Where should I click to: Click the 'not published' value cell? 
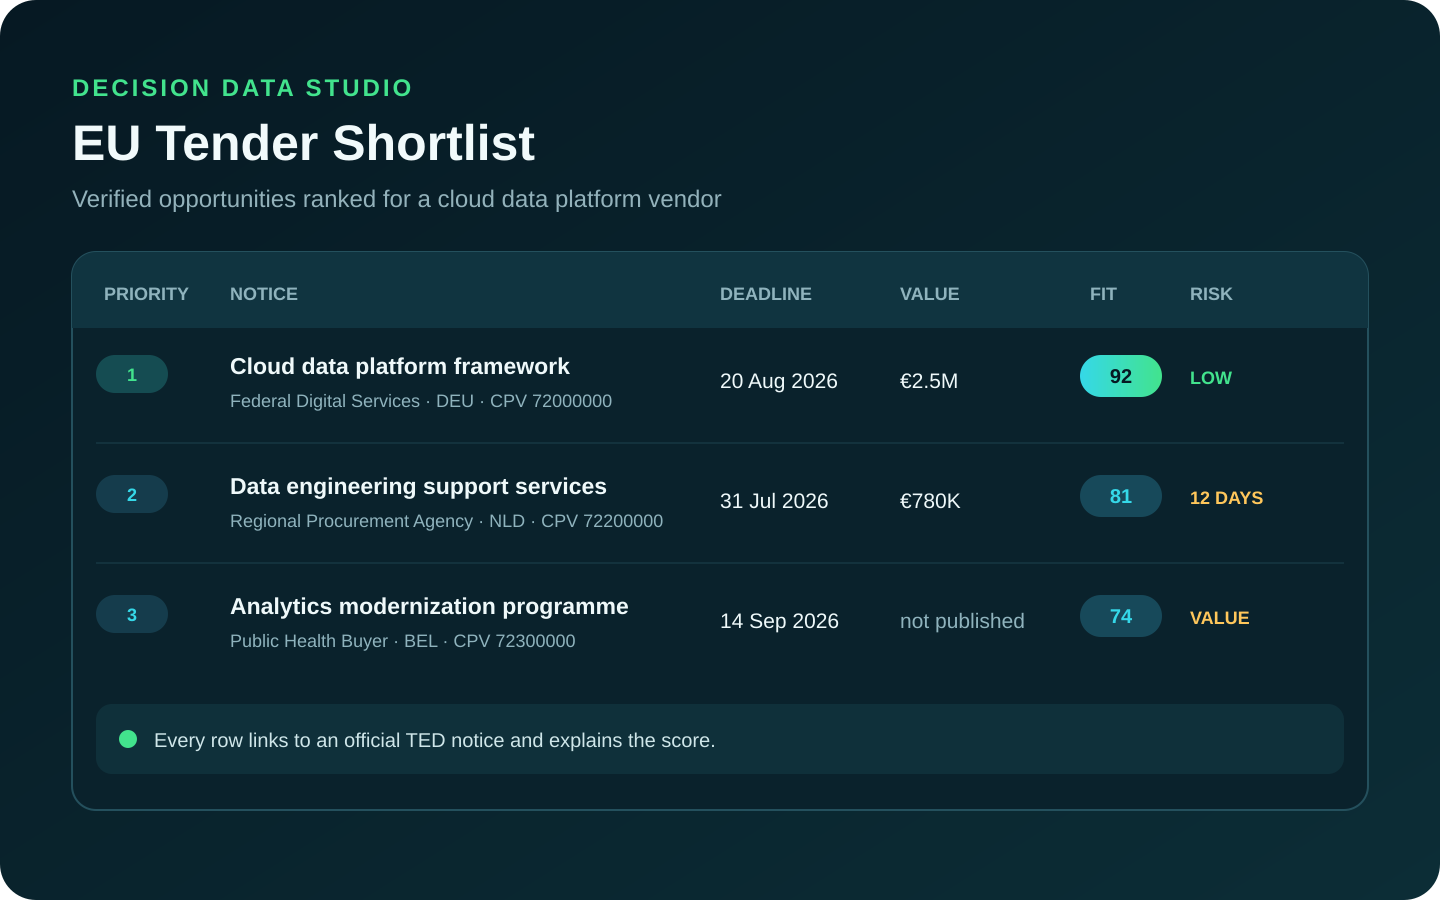(x=962, y=621)
